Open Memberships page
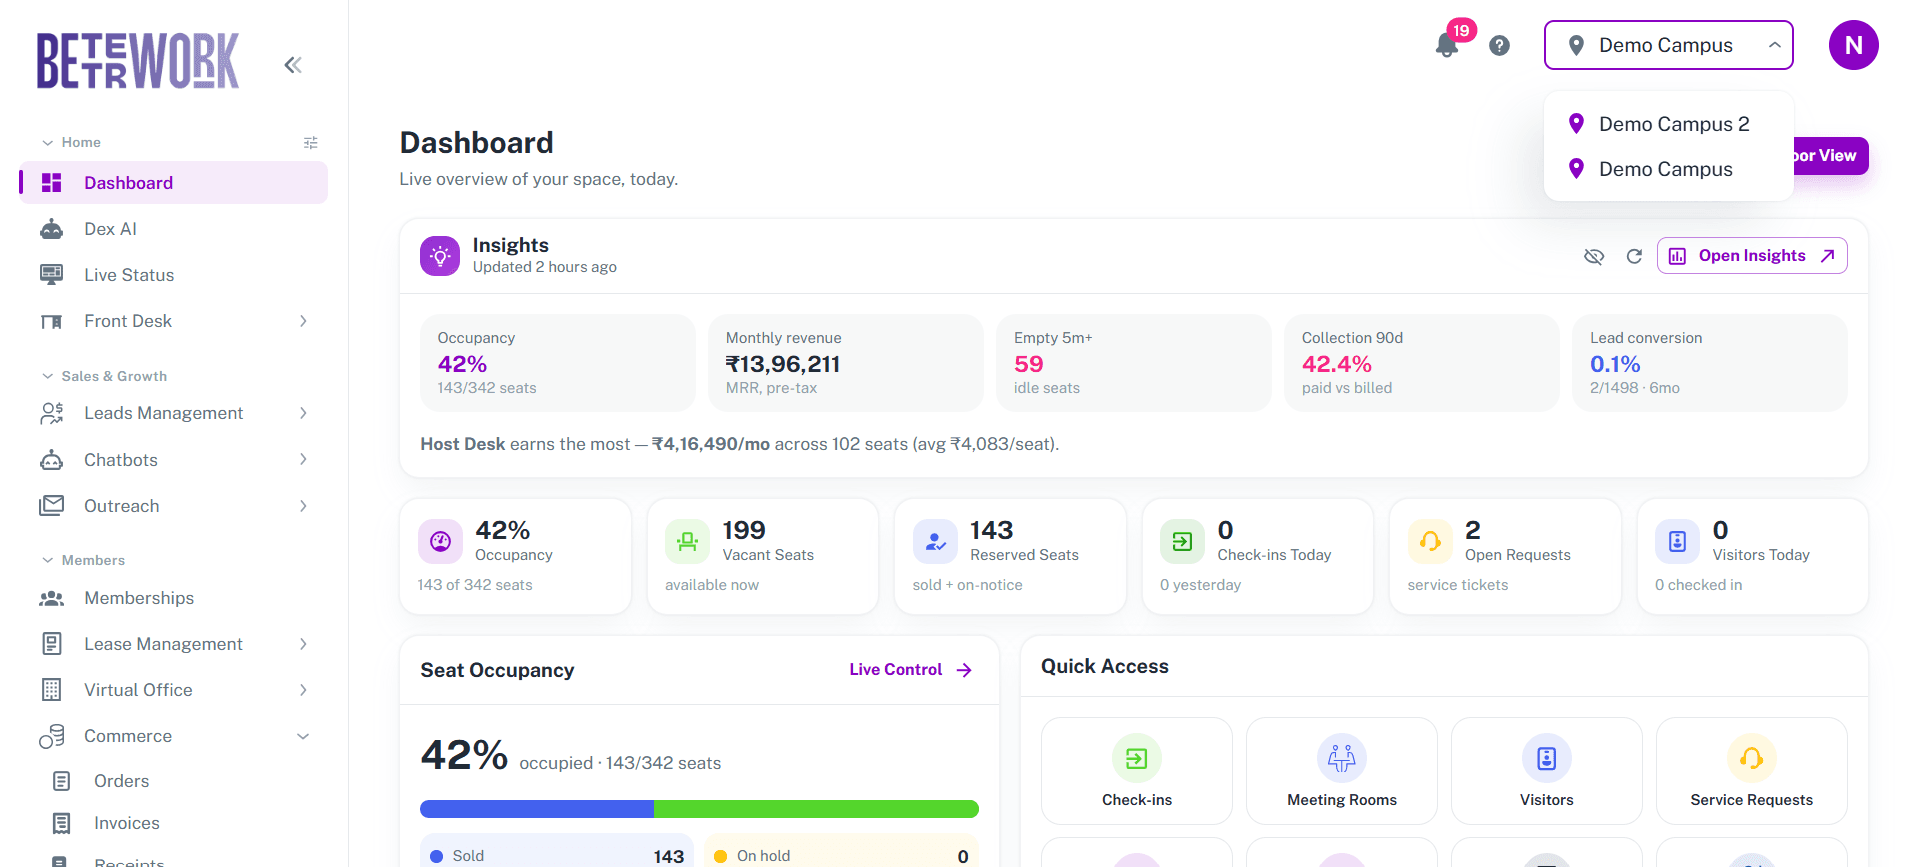This screenshot has width=1917, height=867. point(174,598)
